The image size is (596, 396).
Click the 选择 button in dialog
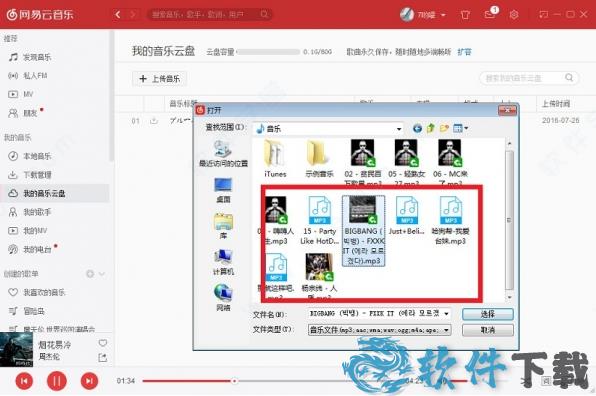click(488, 314)
